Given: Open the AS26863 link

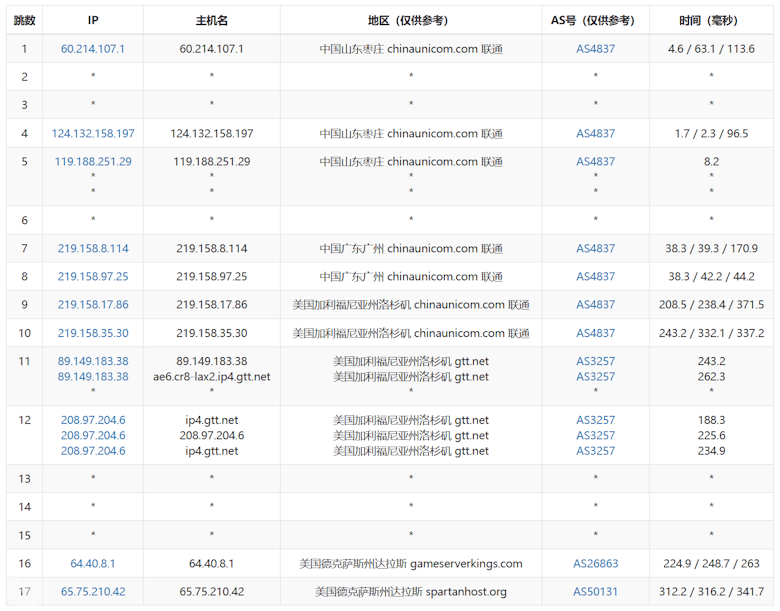Looking at the screenshot, I should pos(595,563).
